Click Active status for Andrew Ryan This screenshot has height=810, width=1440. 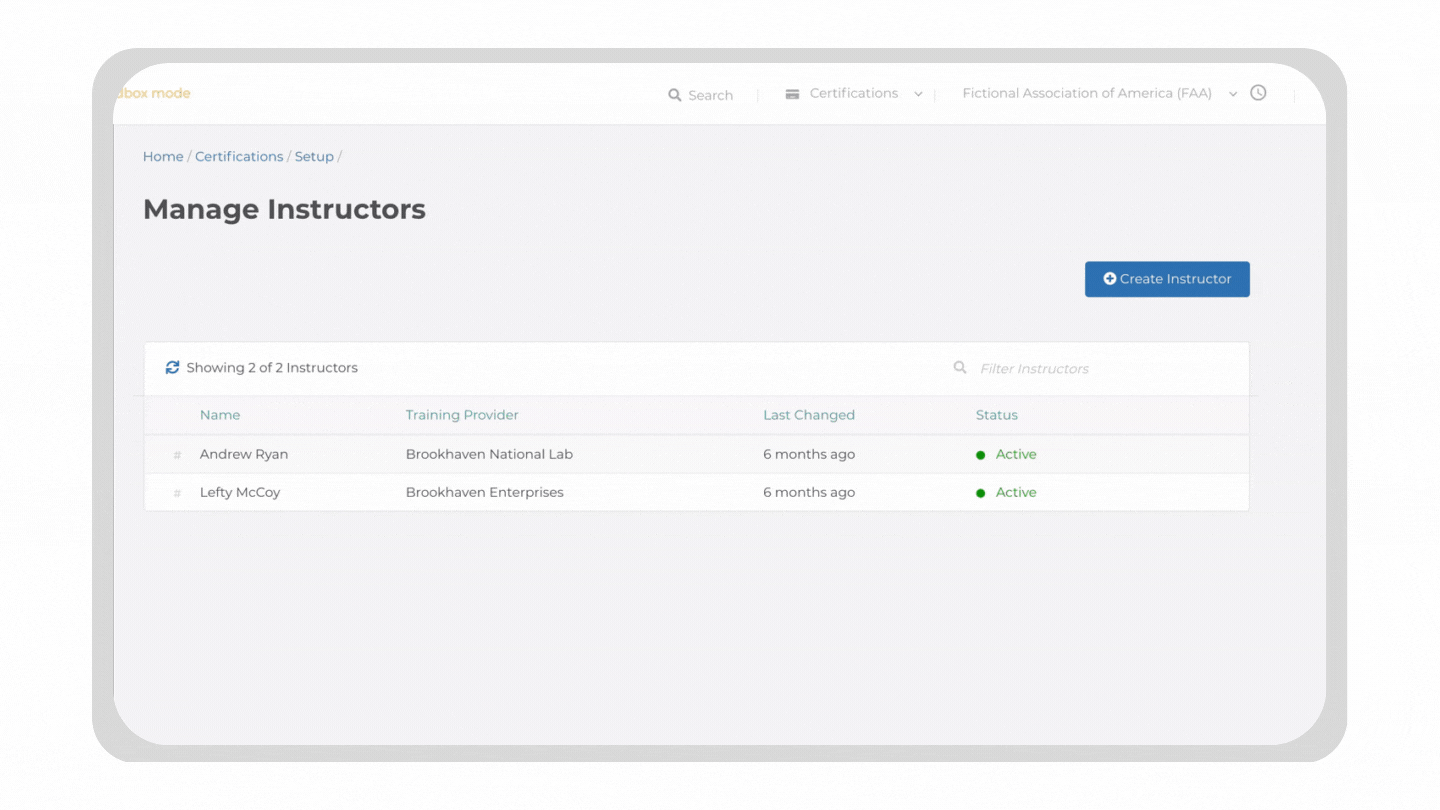pos(1016,454)
